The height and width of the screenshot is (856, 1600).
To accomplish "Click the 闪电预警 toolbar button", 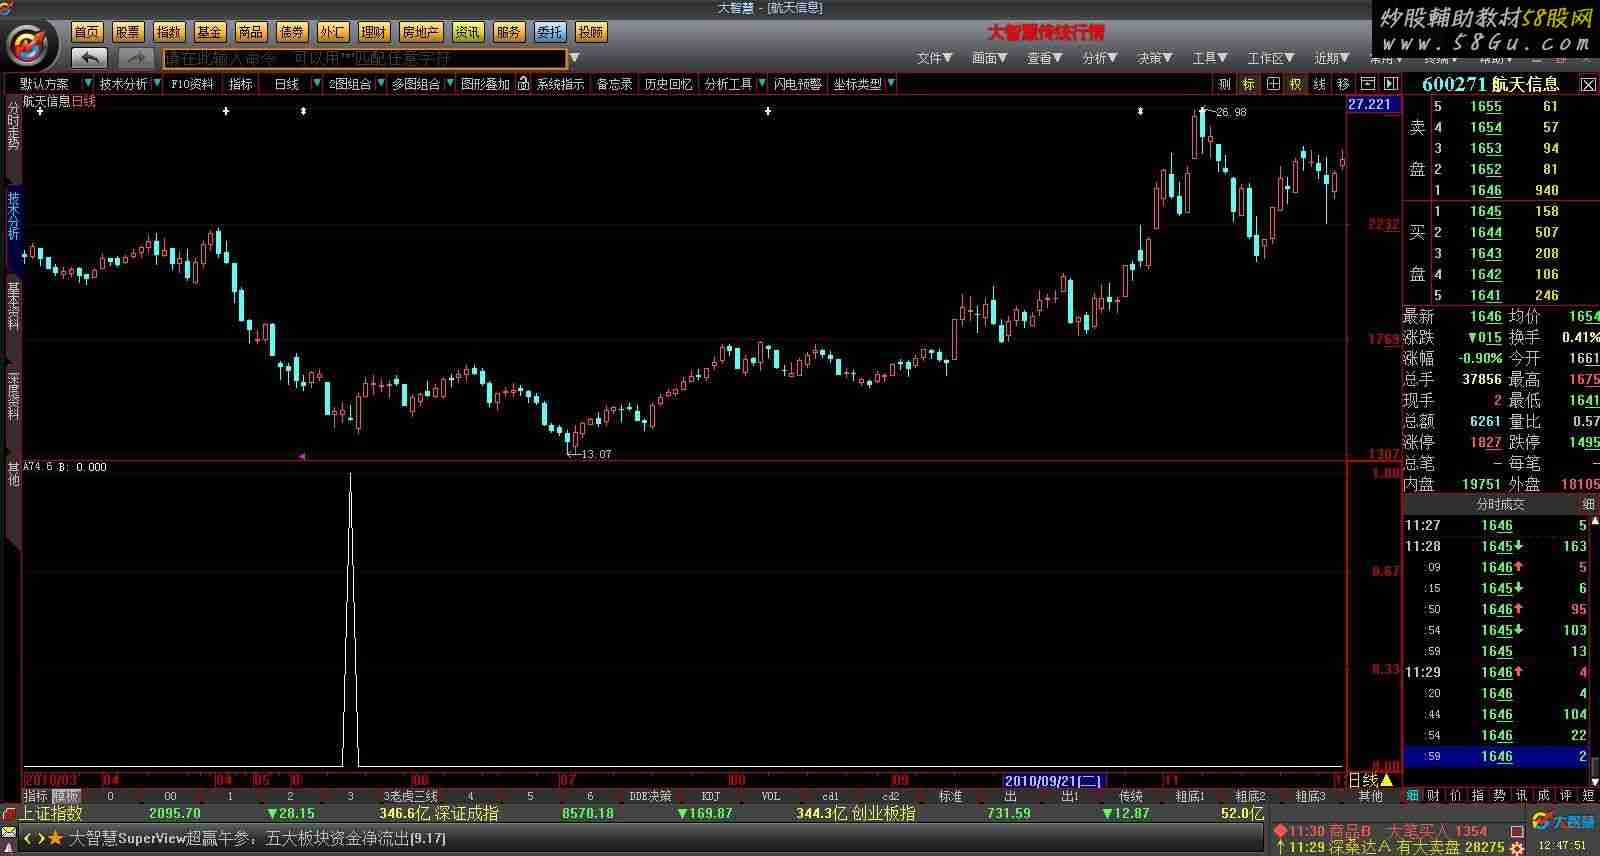I will tap(798, 84).
